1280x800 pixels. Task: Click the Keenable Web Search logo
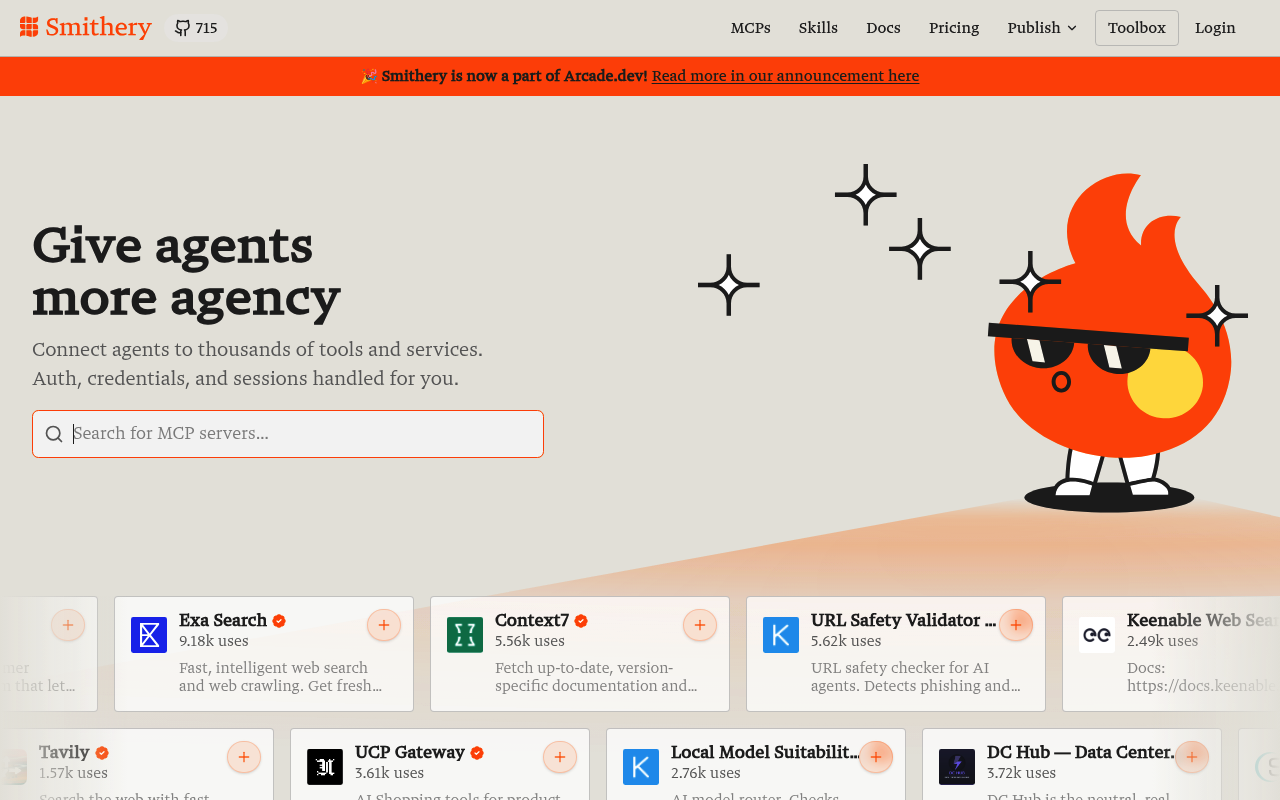coord(1097,635)
